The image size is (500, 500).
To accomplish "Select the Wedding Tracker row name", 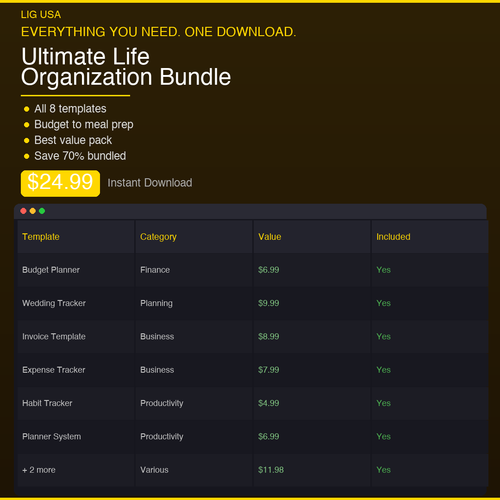I will (x=54, y=303).
